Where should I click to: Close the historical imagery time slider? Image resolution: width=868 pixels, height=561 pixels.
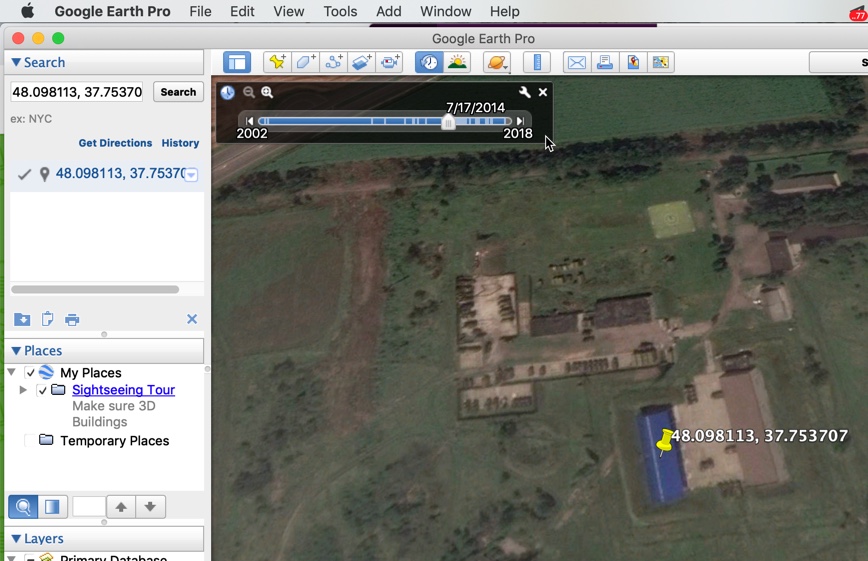pos(543,92)
